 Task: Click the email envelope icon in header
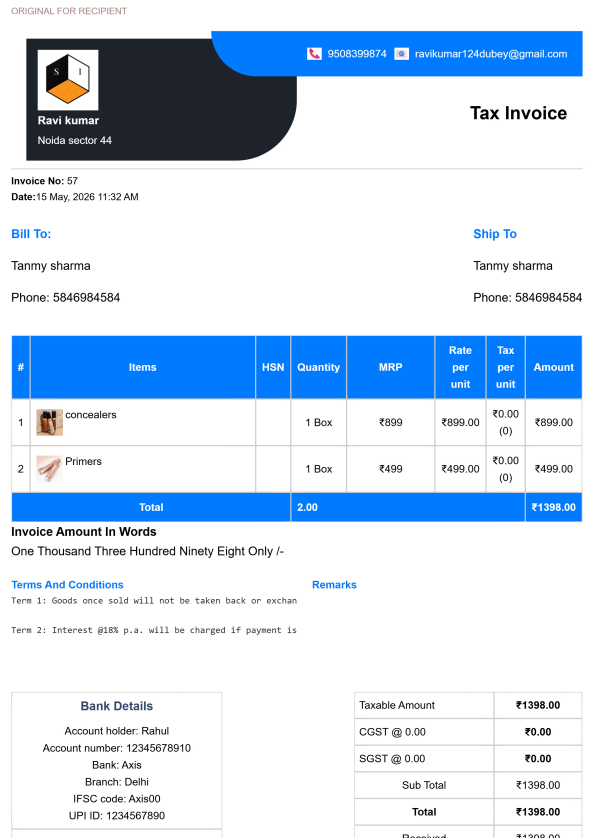[x=401, y=54]
